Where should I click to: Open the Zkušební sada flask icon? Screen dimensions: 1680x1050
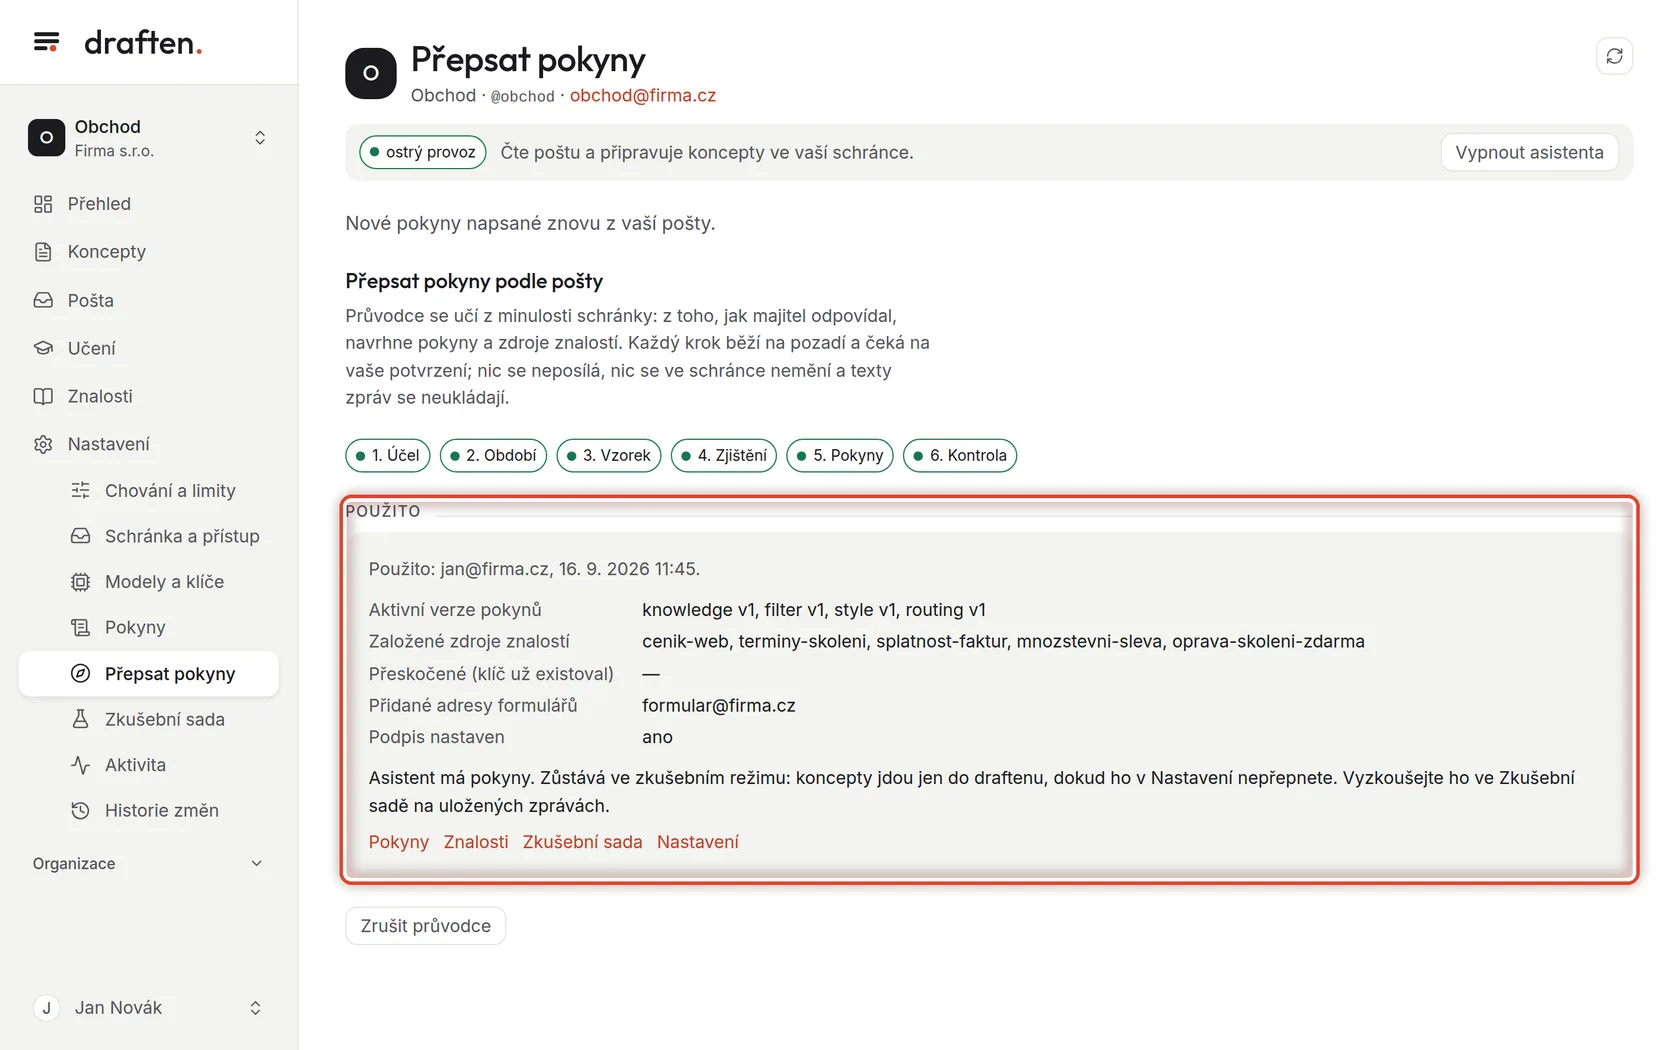click(x=80, y=719)
